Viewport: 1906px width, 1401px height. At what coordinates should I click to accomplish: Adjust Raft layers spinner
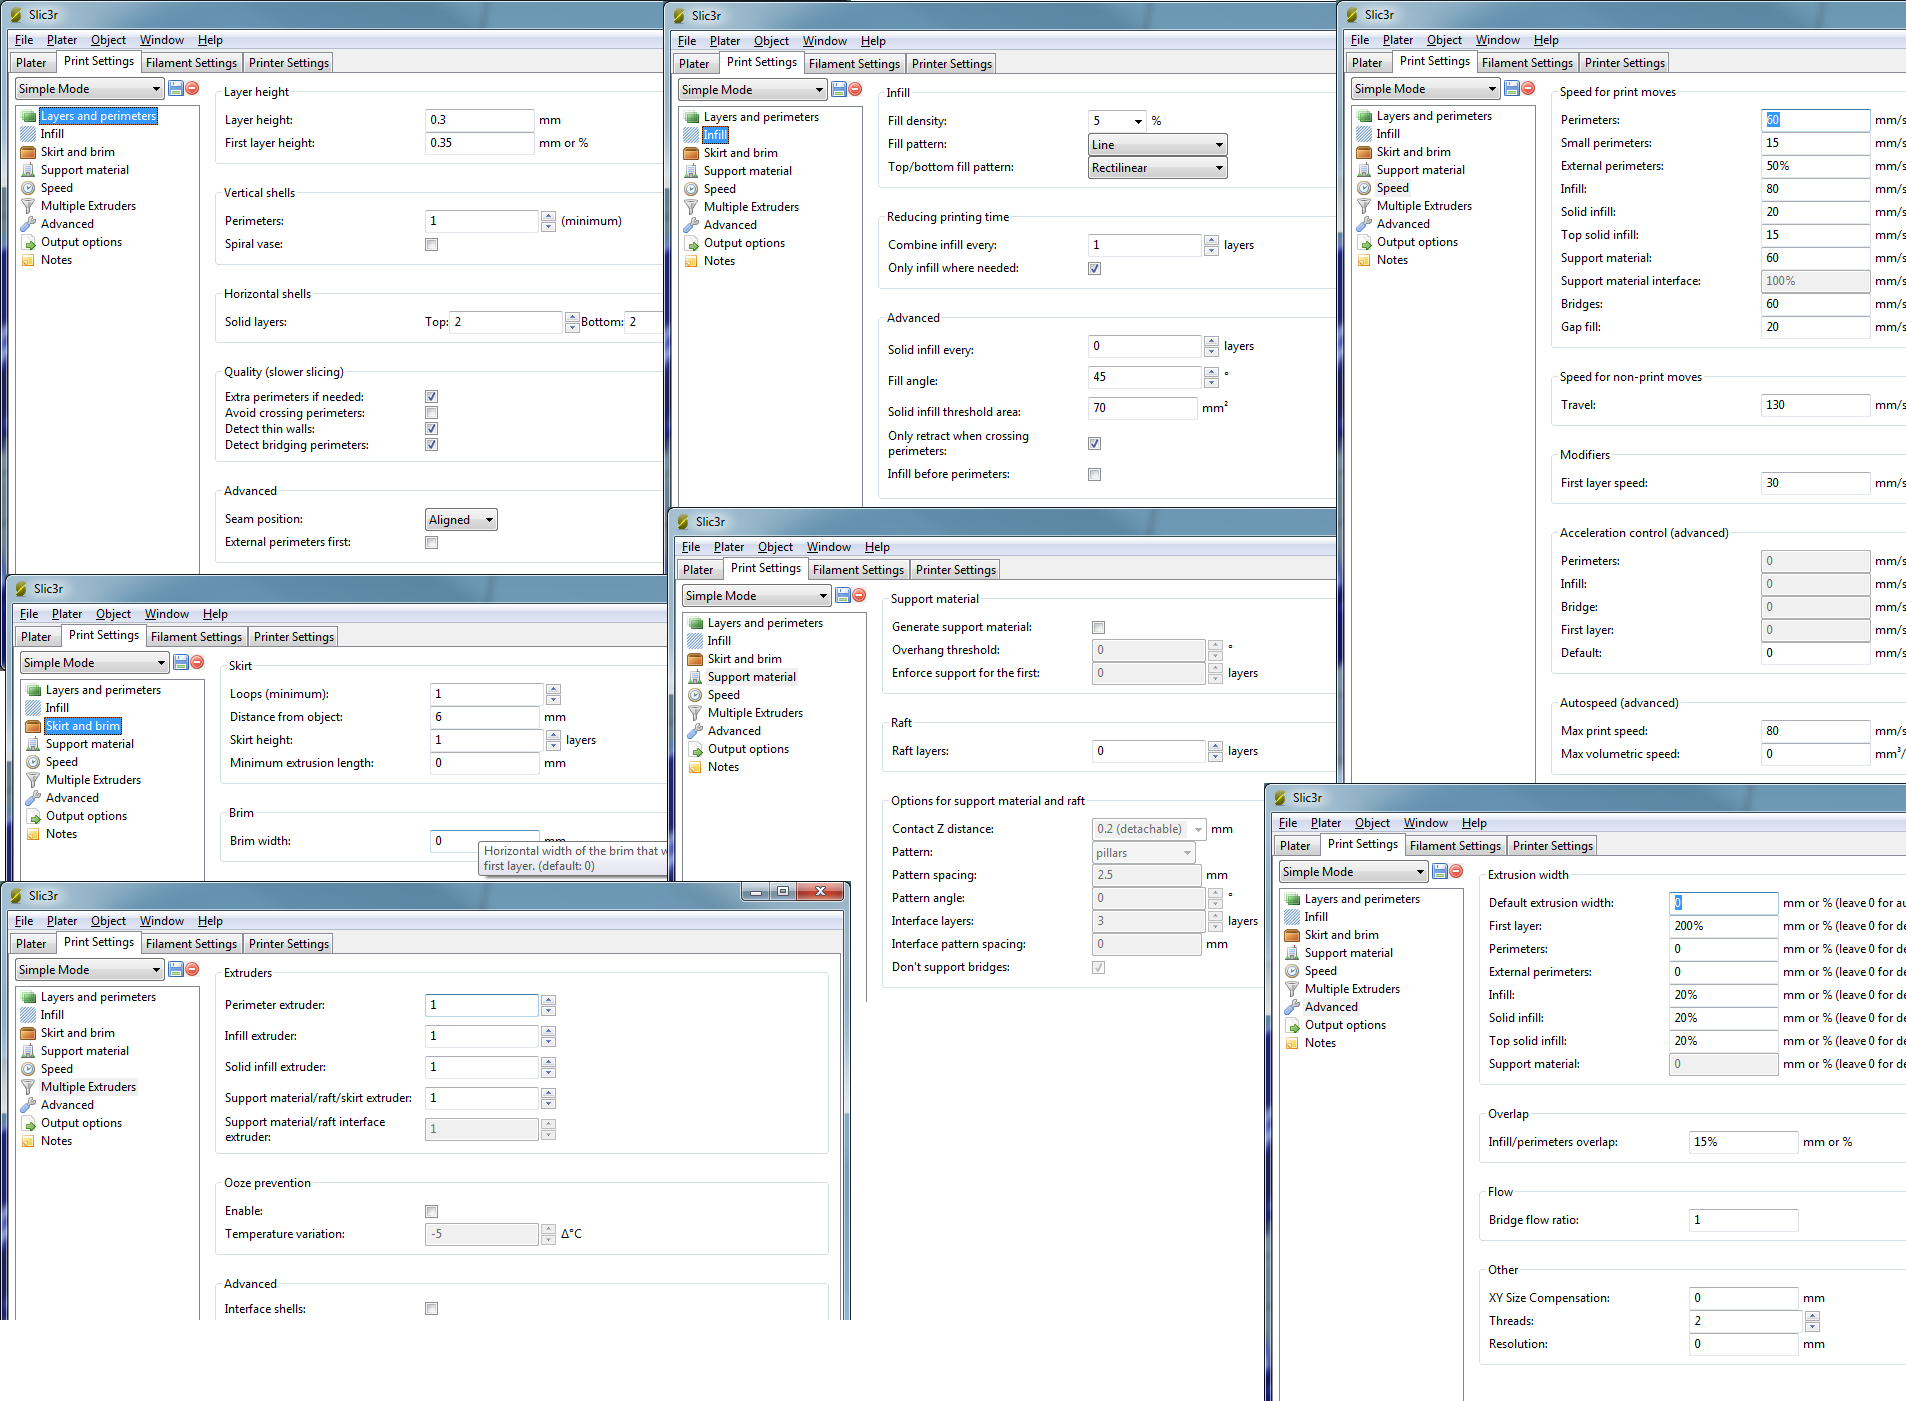(x=1215, y=751)
